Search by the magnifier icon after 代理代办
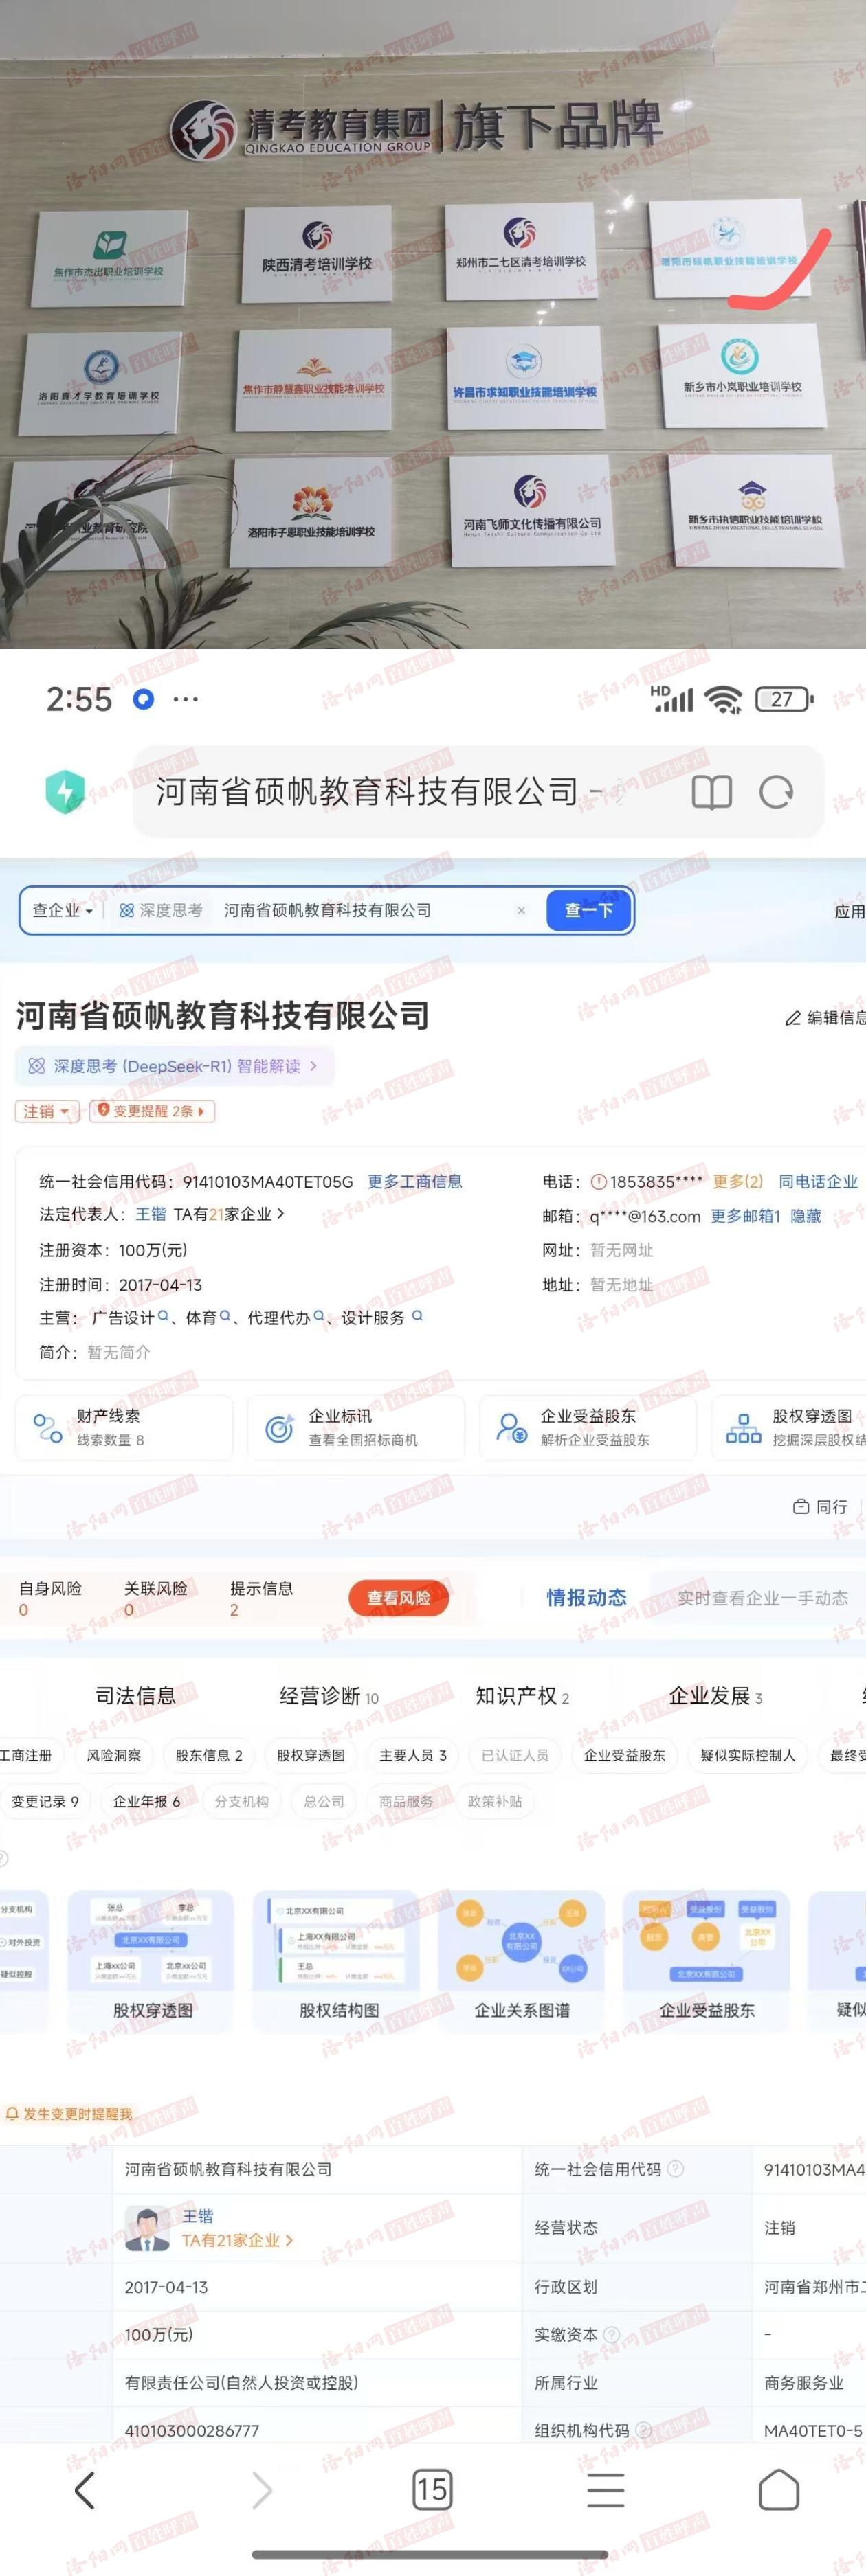The width and height of the screenshot is (866, 2576). pyautogui.click(x=319, y=1316)
